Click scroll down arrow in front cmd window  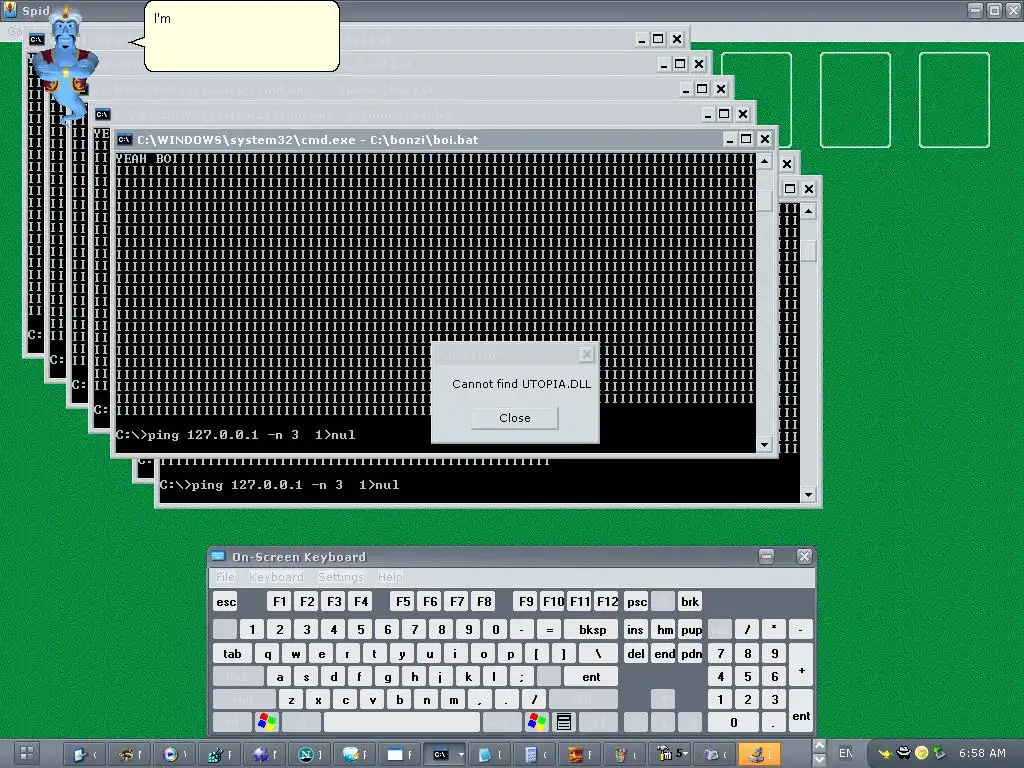tap(764, 445)
